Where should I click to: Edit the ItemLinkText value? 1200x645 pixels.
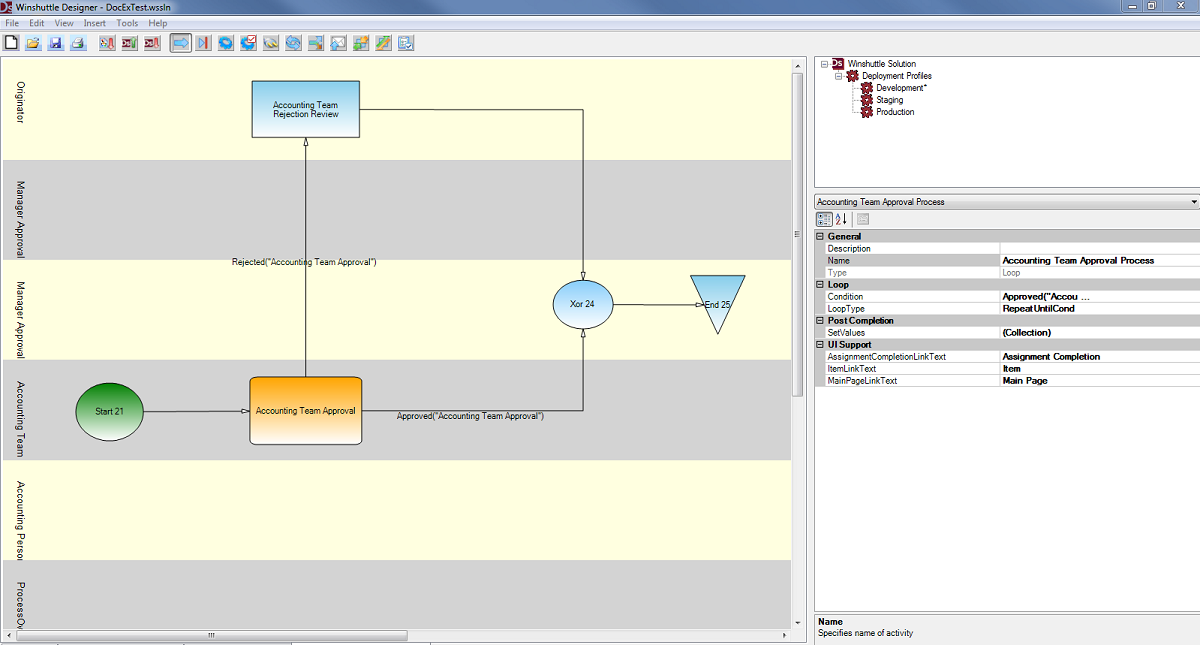1100,369
